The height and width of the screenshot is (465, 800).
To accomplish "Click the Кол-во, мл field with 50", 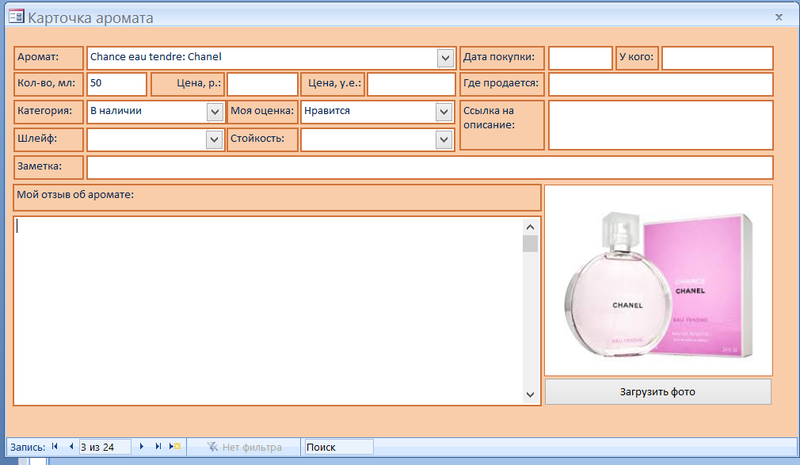I will pyautogui.click(x=117, y=84).
